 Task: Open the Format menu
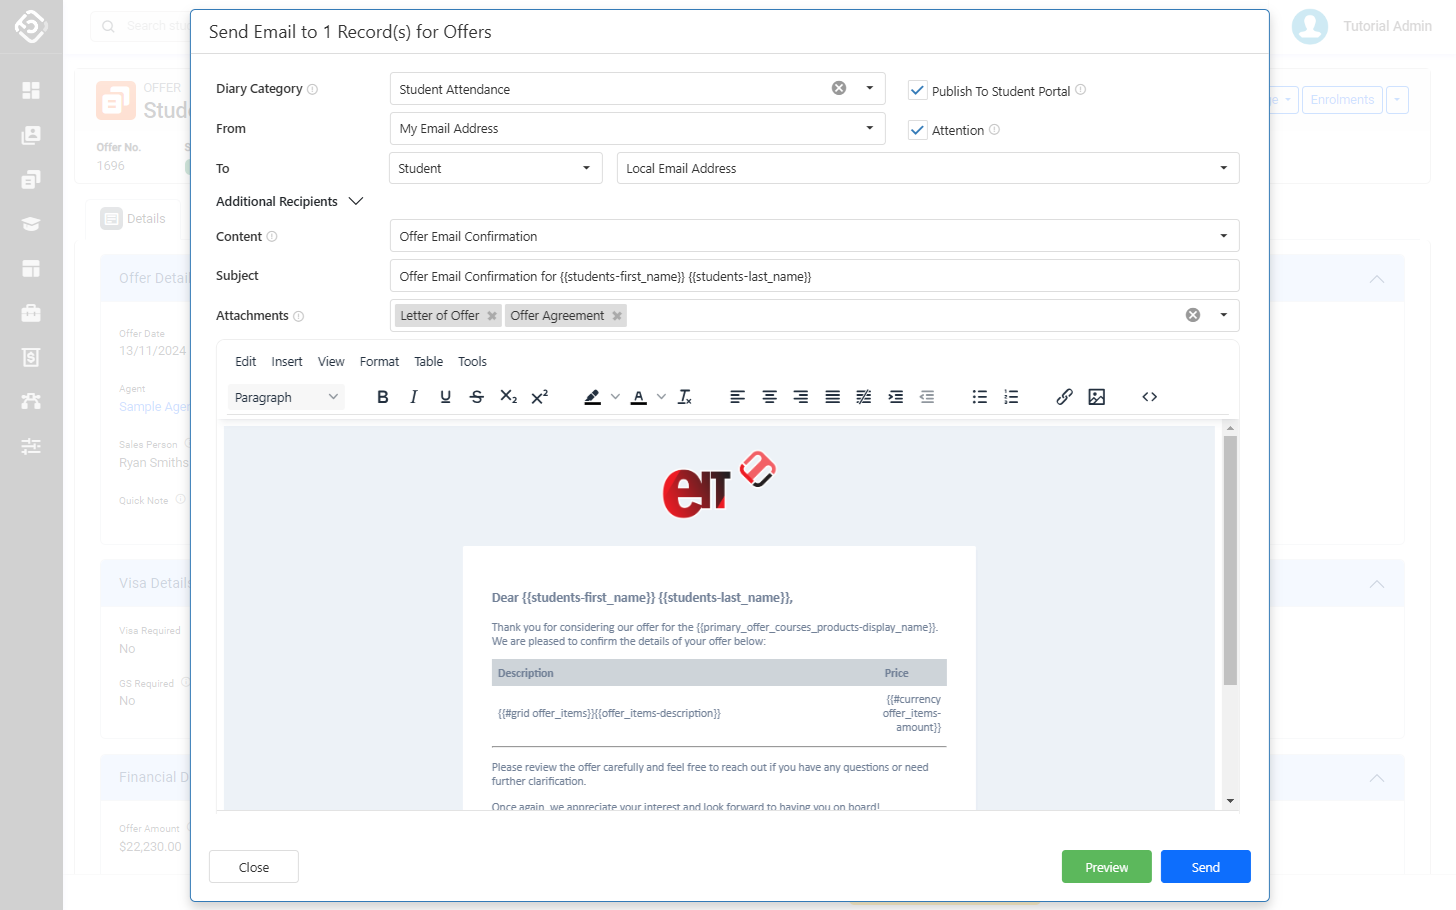click(379, 362)
